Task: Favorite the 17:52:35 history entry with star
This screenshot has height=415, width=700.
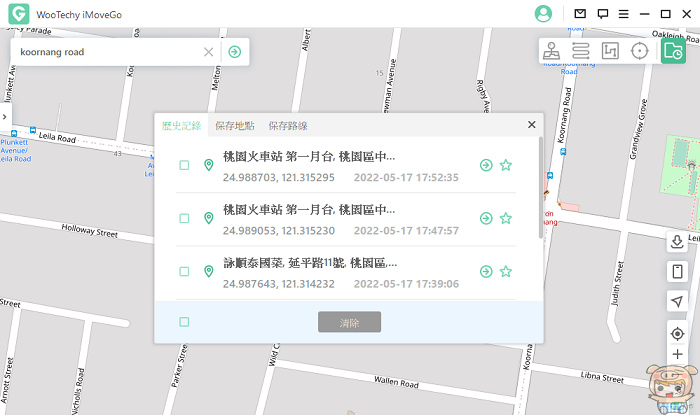Action: (x=506, y=165)
